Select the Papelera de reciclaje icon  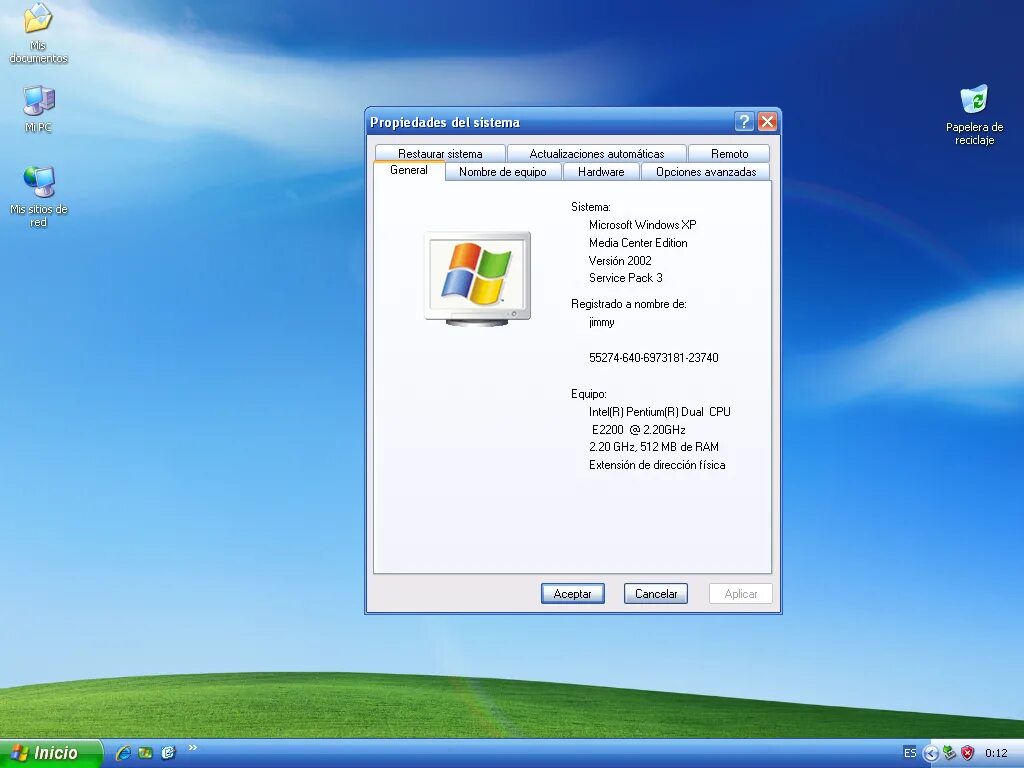pyautogui.click(x=974, y=115)
